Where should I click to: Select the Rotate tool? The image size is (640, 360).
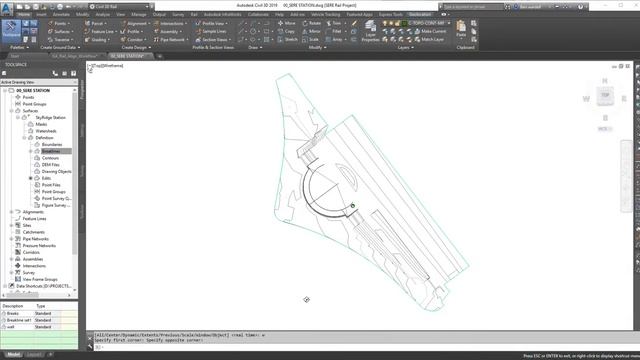coord(311,23)
